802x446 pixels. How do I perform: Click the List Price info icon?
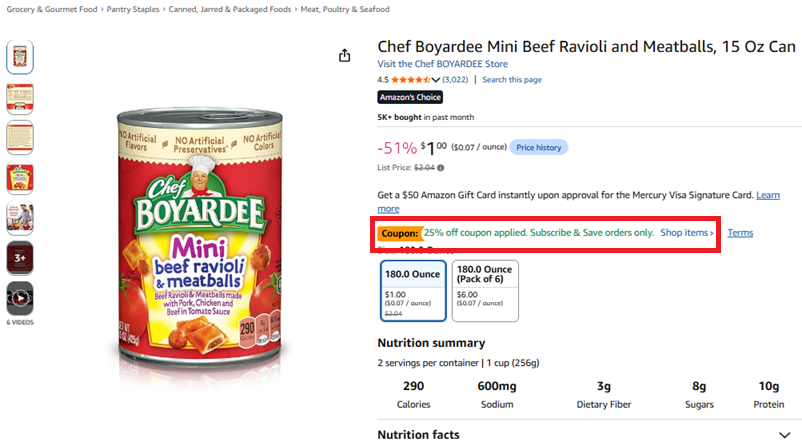pyautogui.click(x=441, y=168)
